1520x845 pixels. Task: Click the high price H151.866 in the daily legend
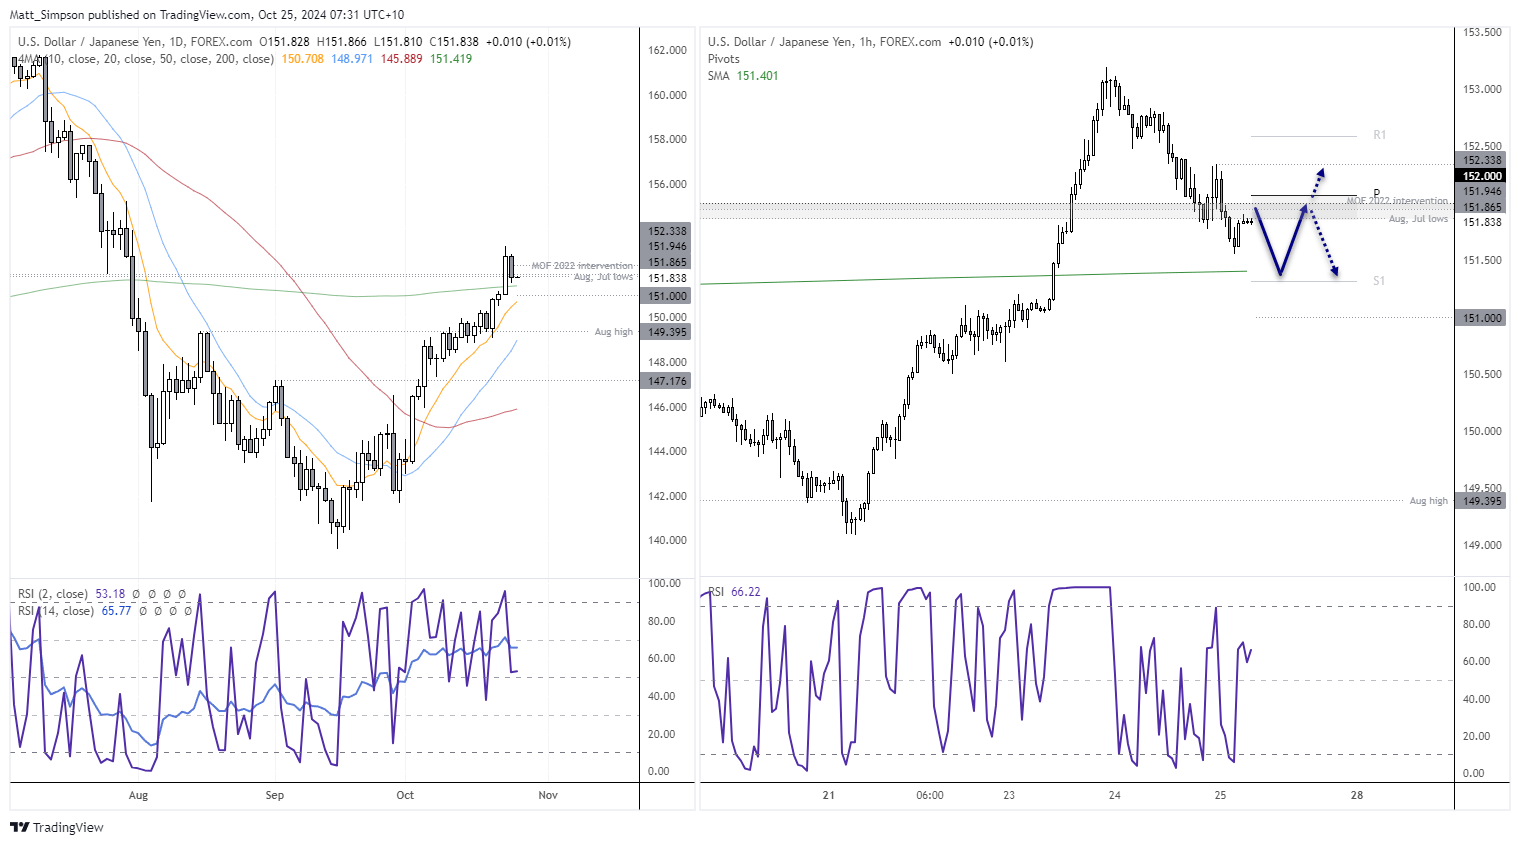coord(342,42)
